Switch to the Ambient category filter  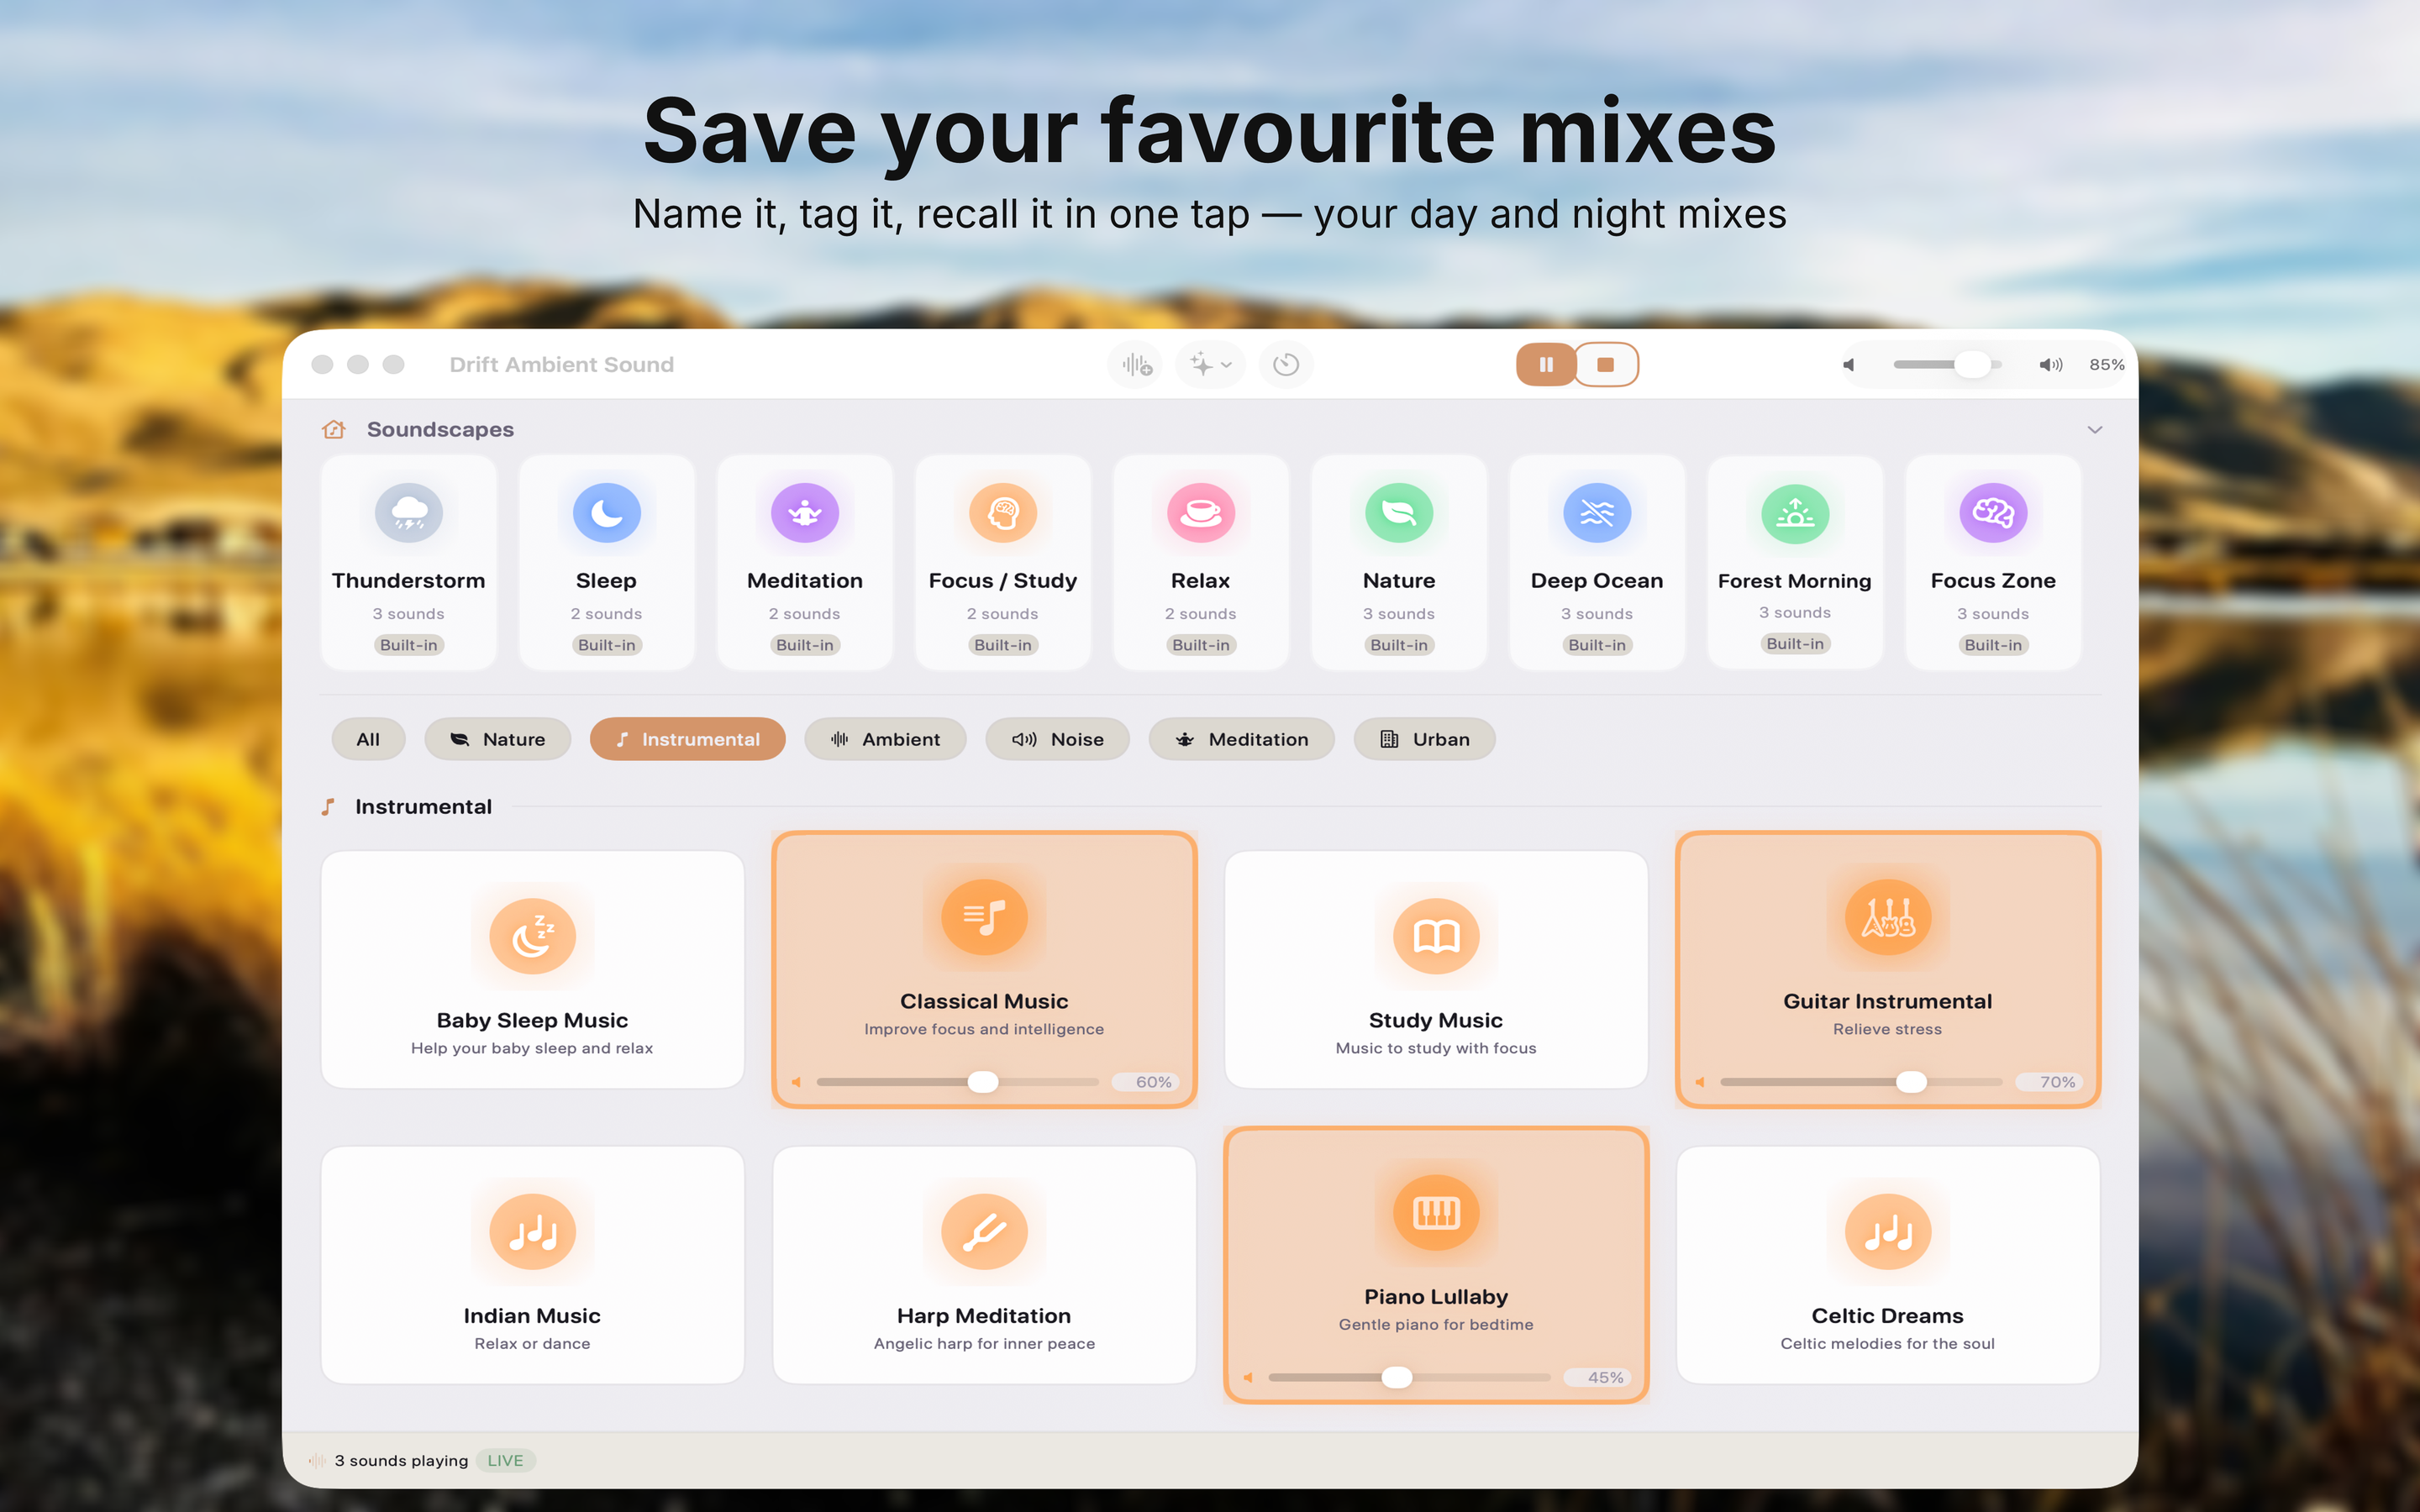(x=885, y=739)
